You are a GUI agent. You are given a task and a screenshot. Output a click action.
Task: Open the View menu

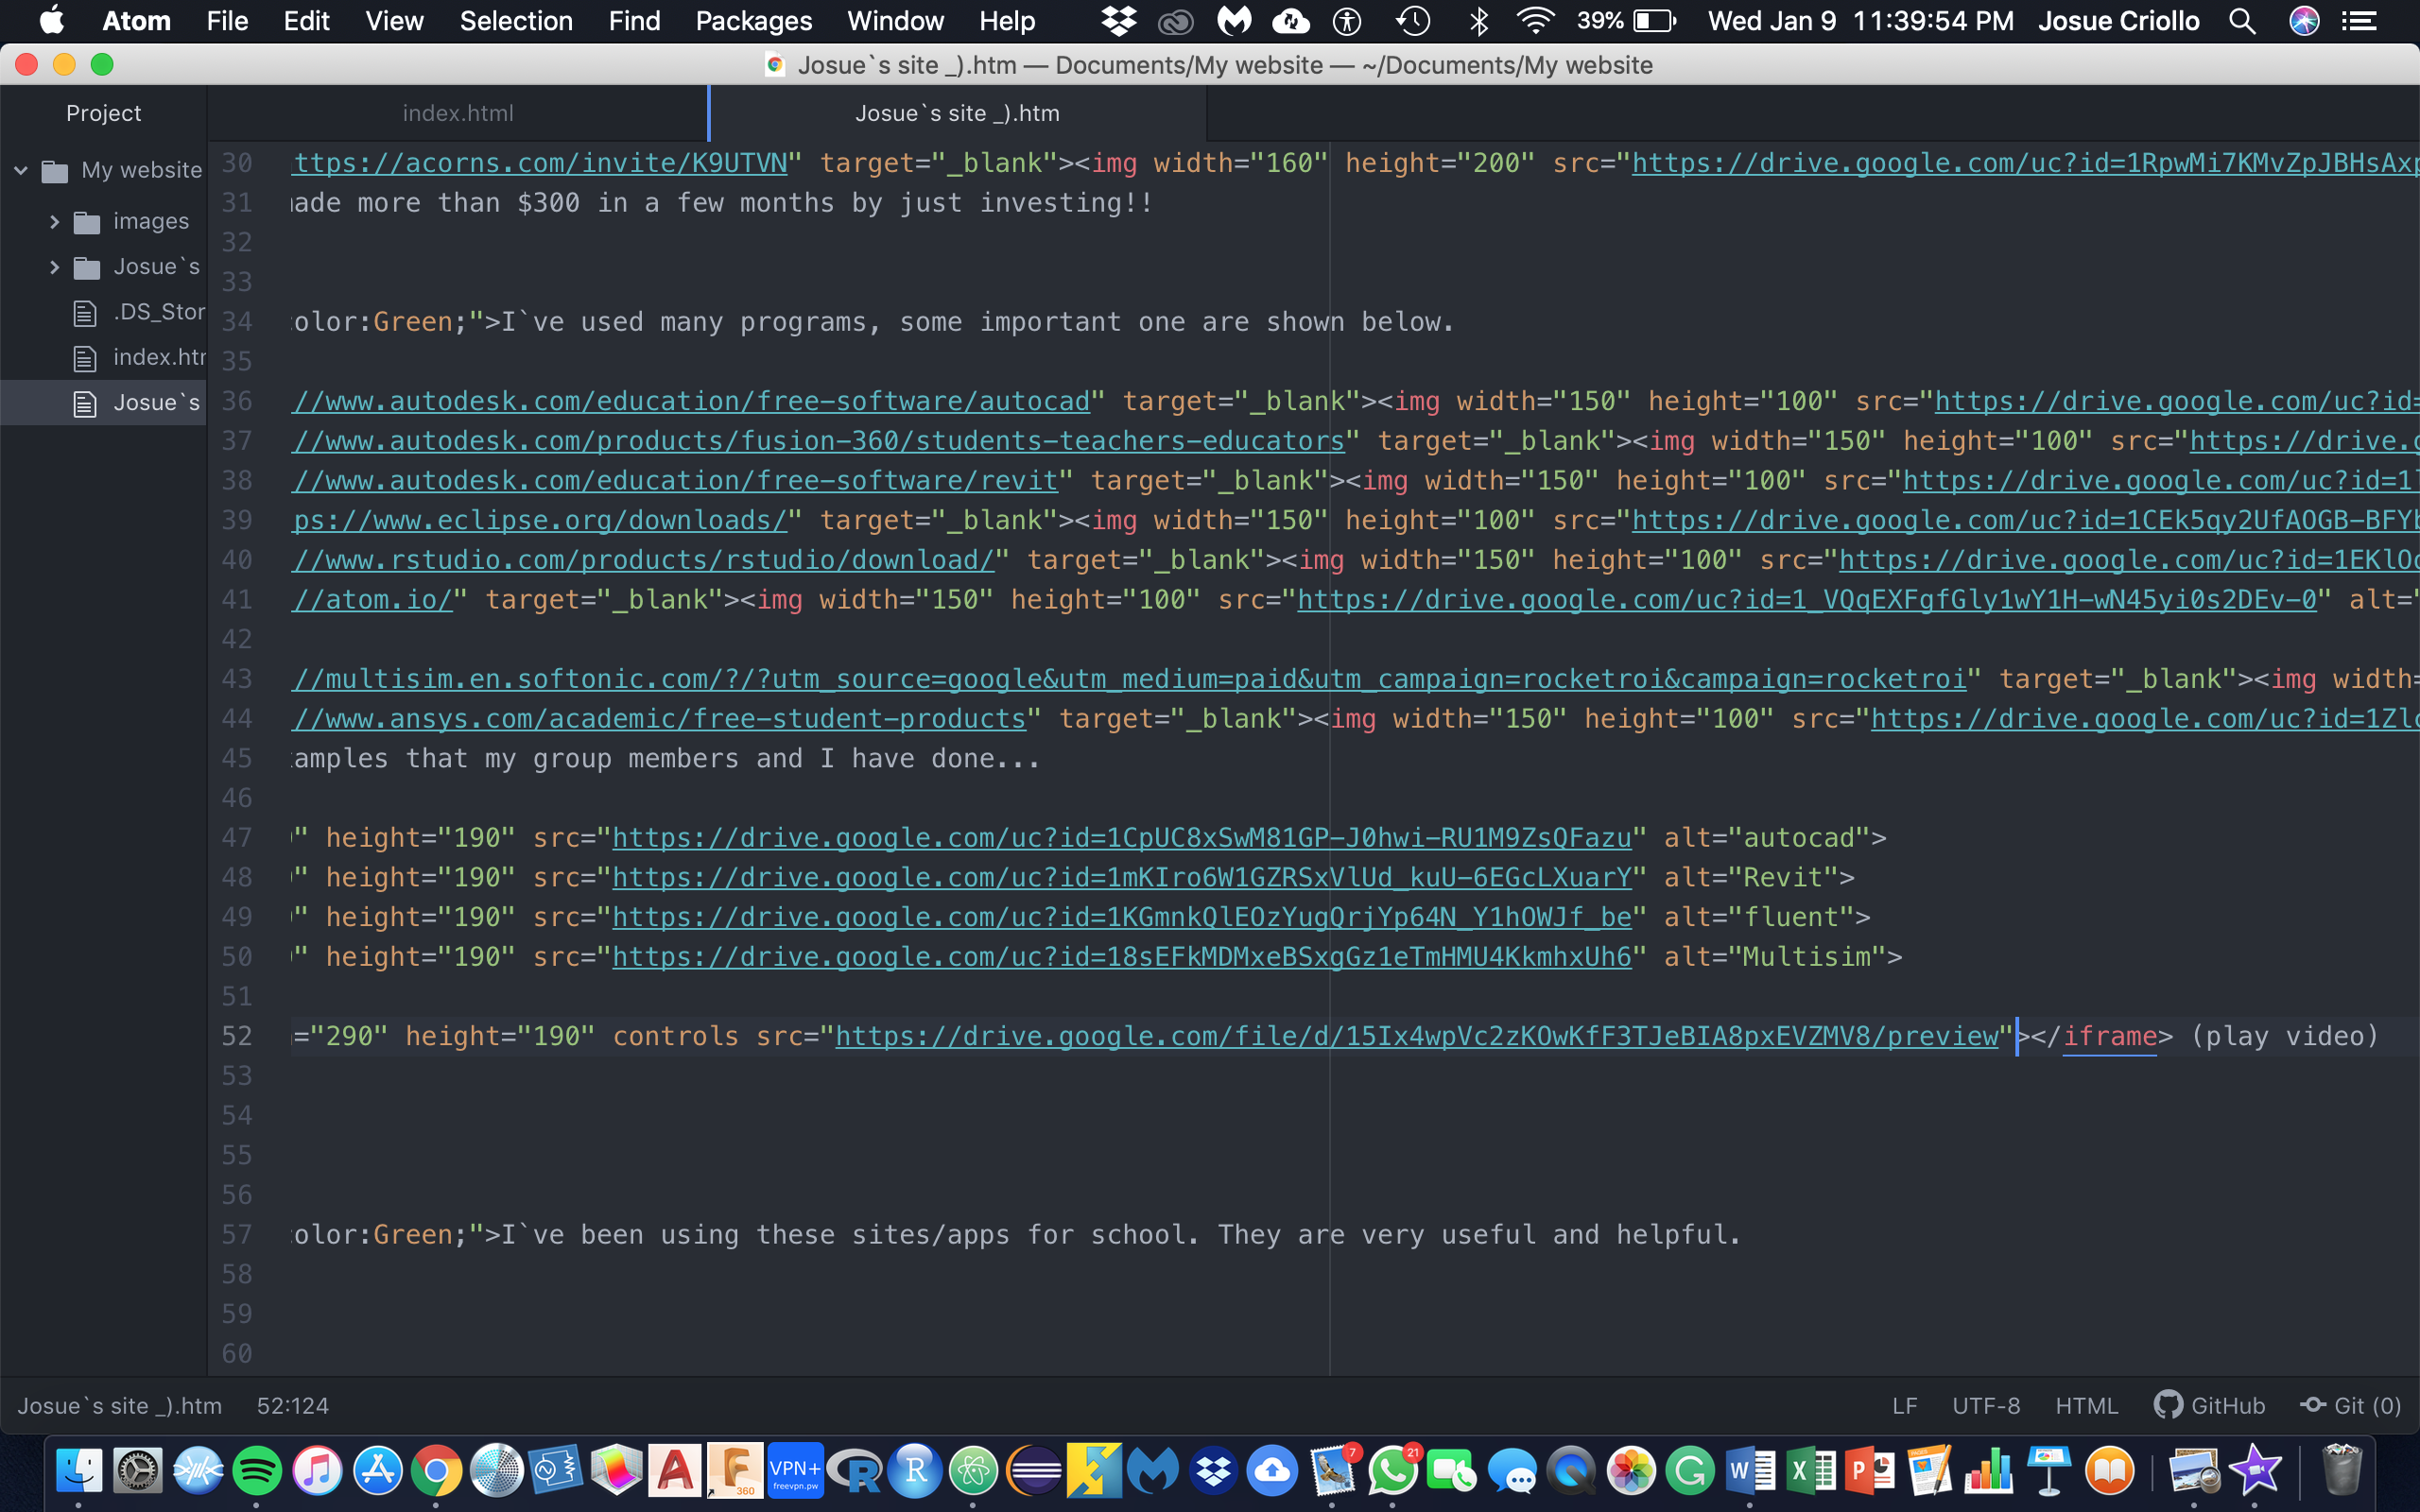(394, 21)
